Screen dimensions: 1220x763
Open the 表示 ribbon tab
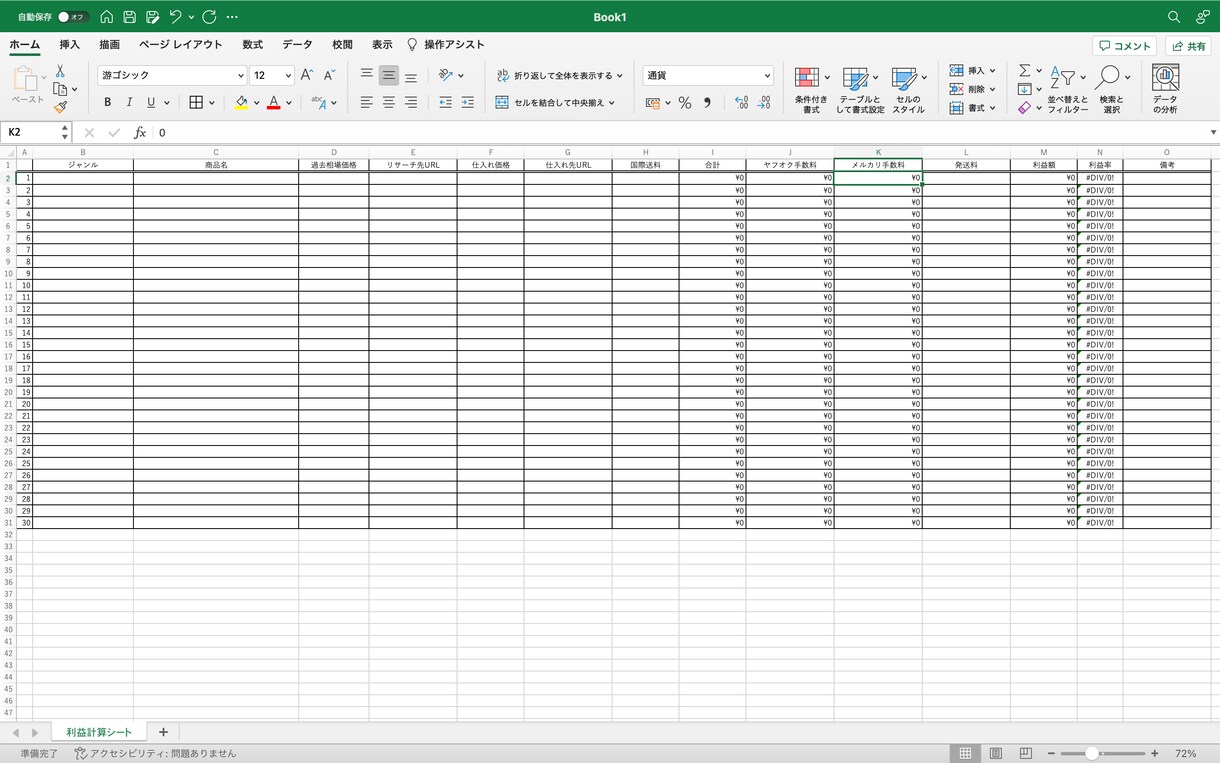382,45
